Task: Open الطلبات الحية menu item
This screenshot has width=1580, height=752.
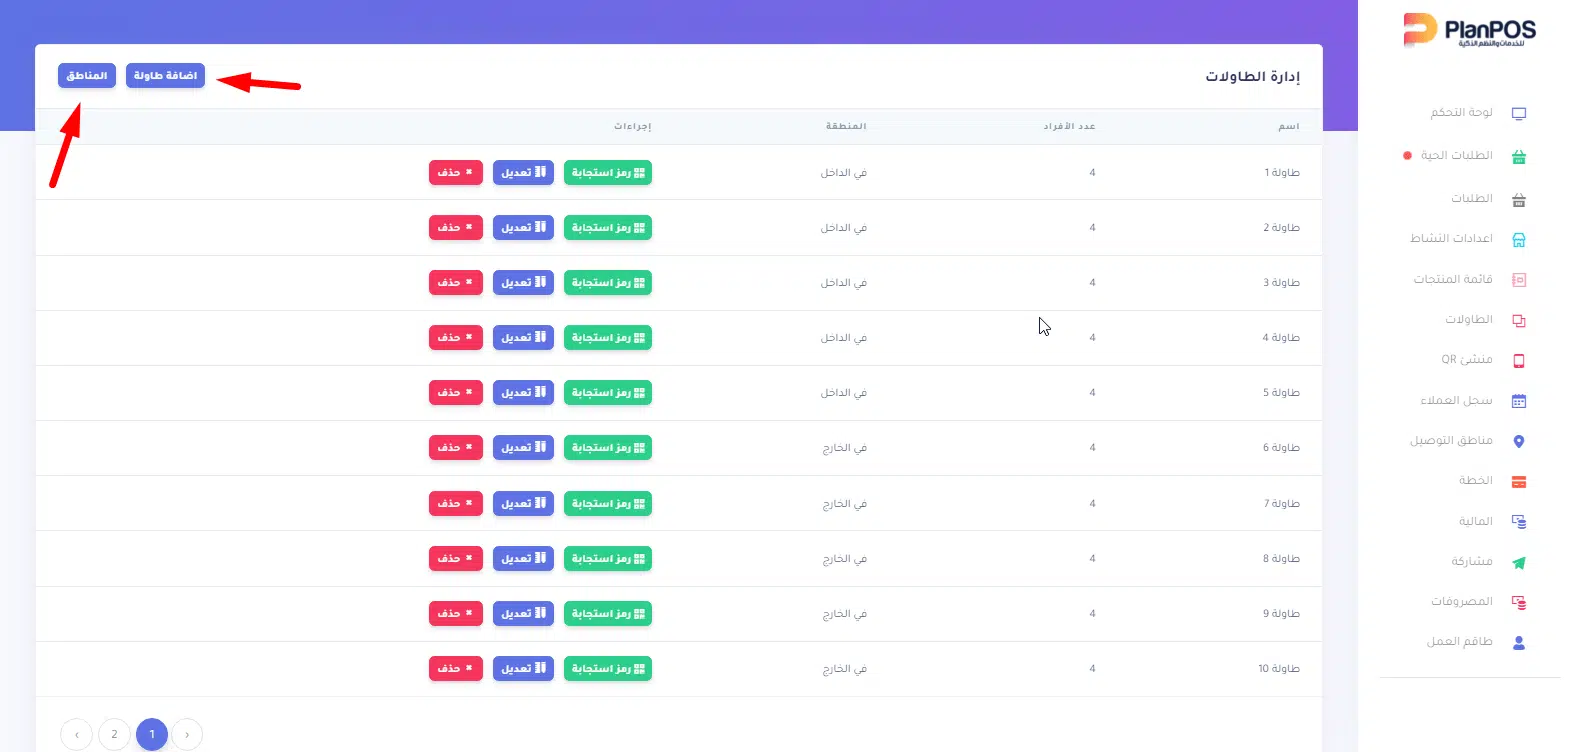Action: [x=1456, y=155]
